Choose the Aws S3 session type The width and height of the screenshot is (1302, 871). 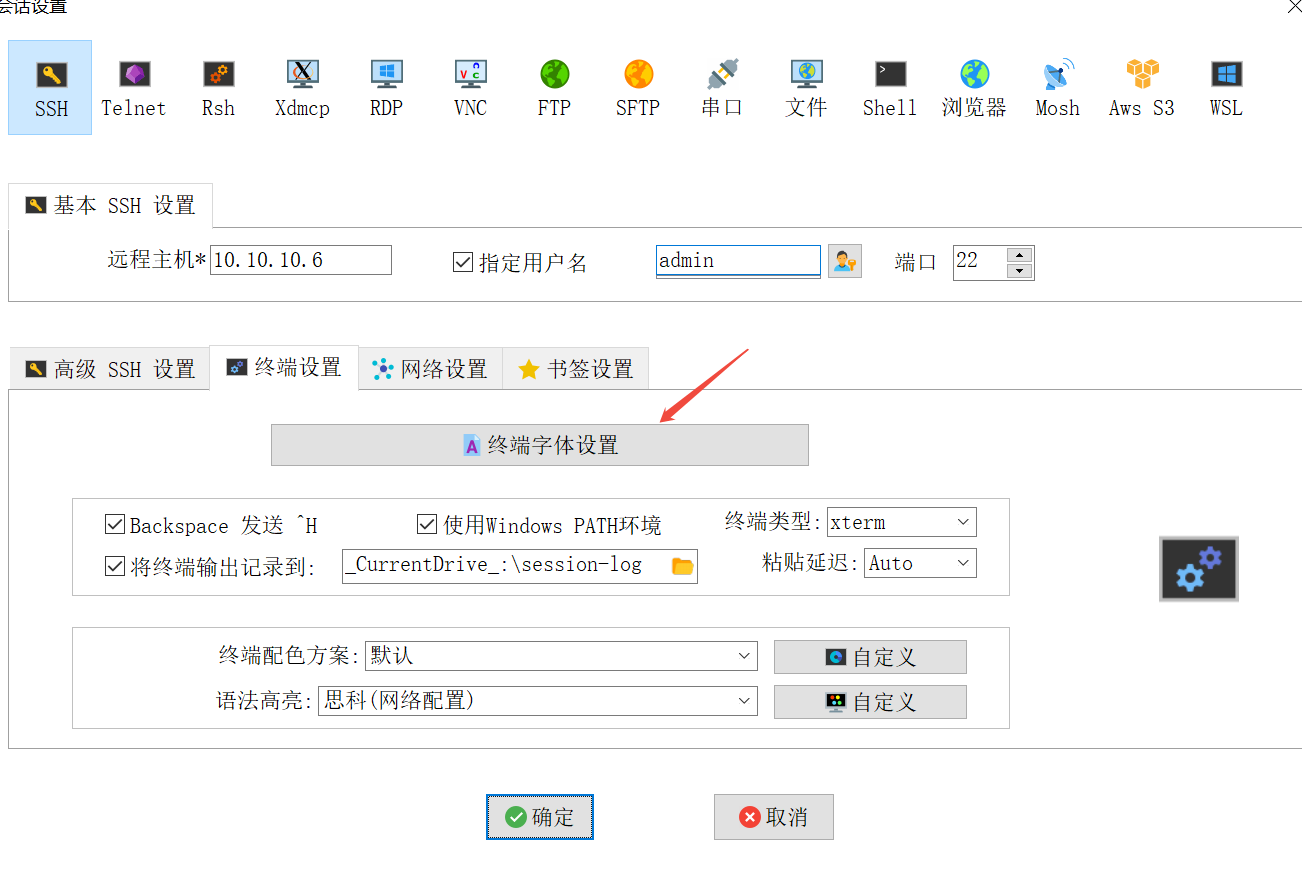(x=1141, y=87)
